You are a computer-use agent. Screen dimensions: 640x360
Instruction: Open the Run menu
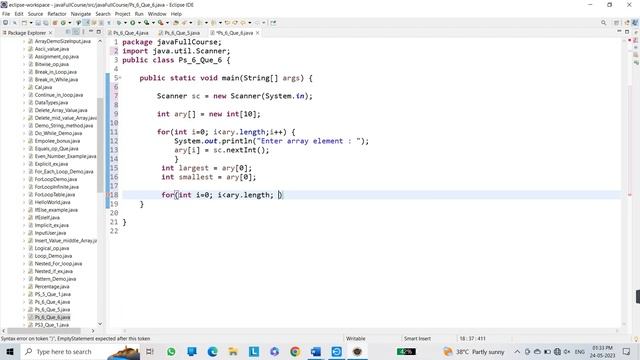click(139, 14)
